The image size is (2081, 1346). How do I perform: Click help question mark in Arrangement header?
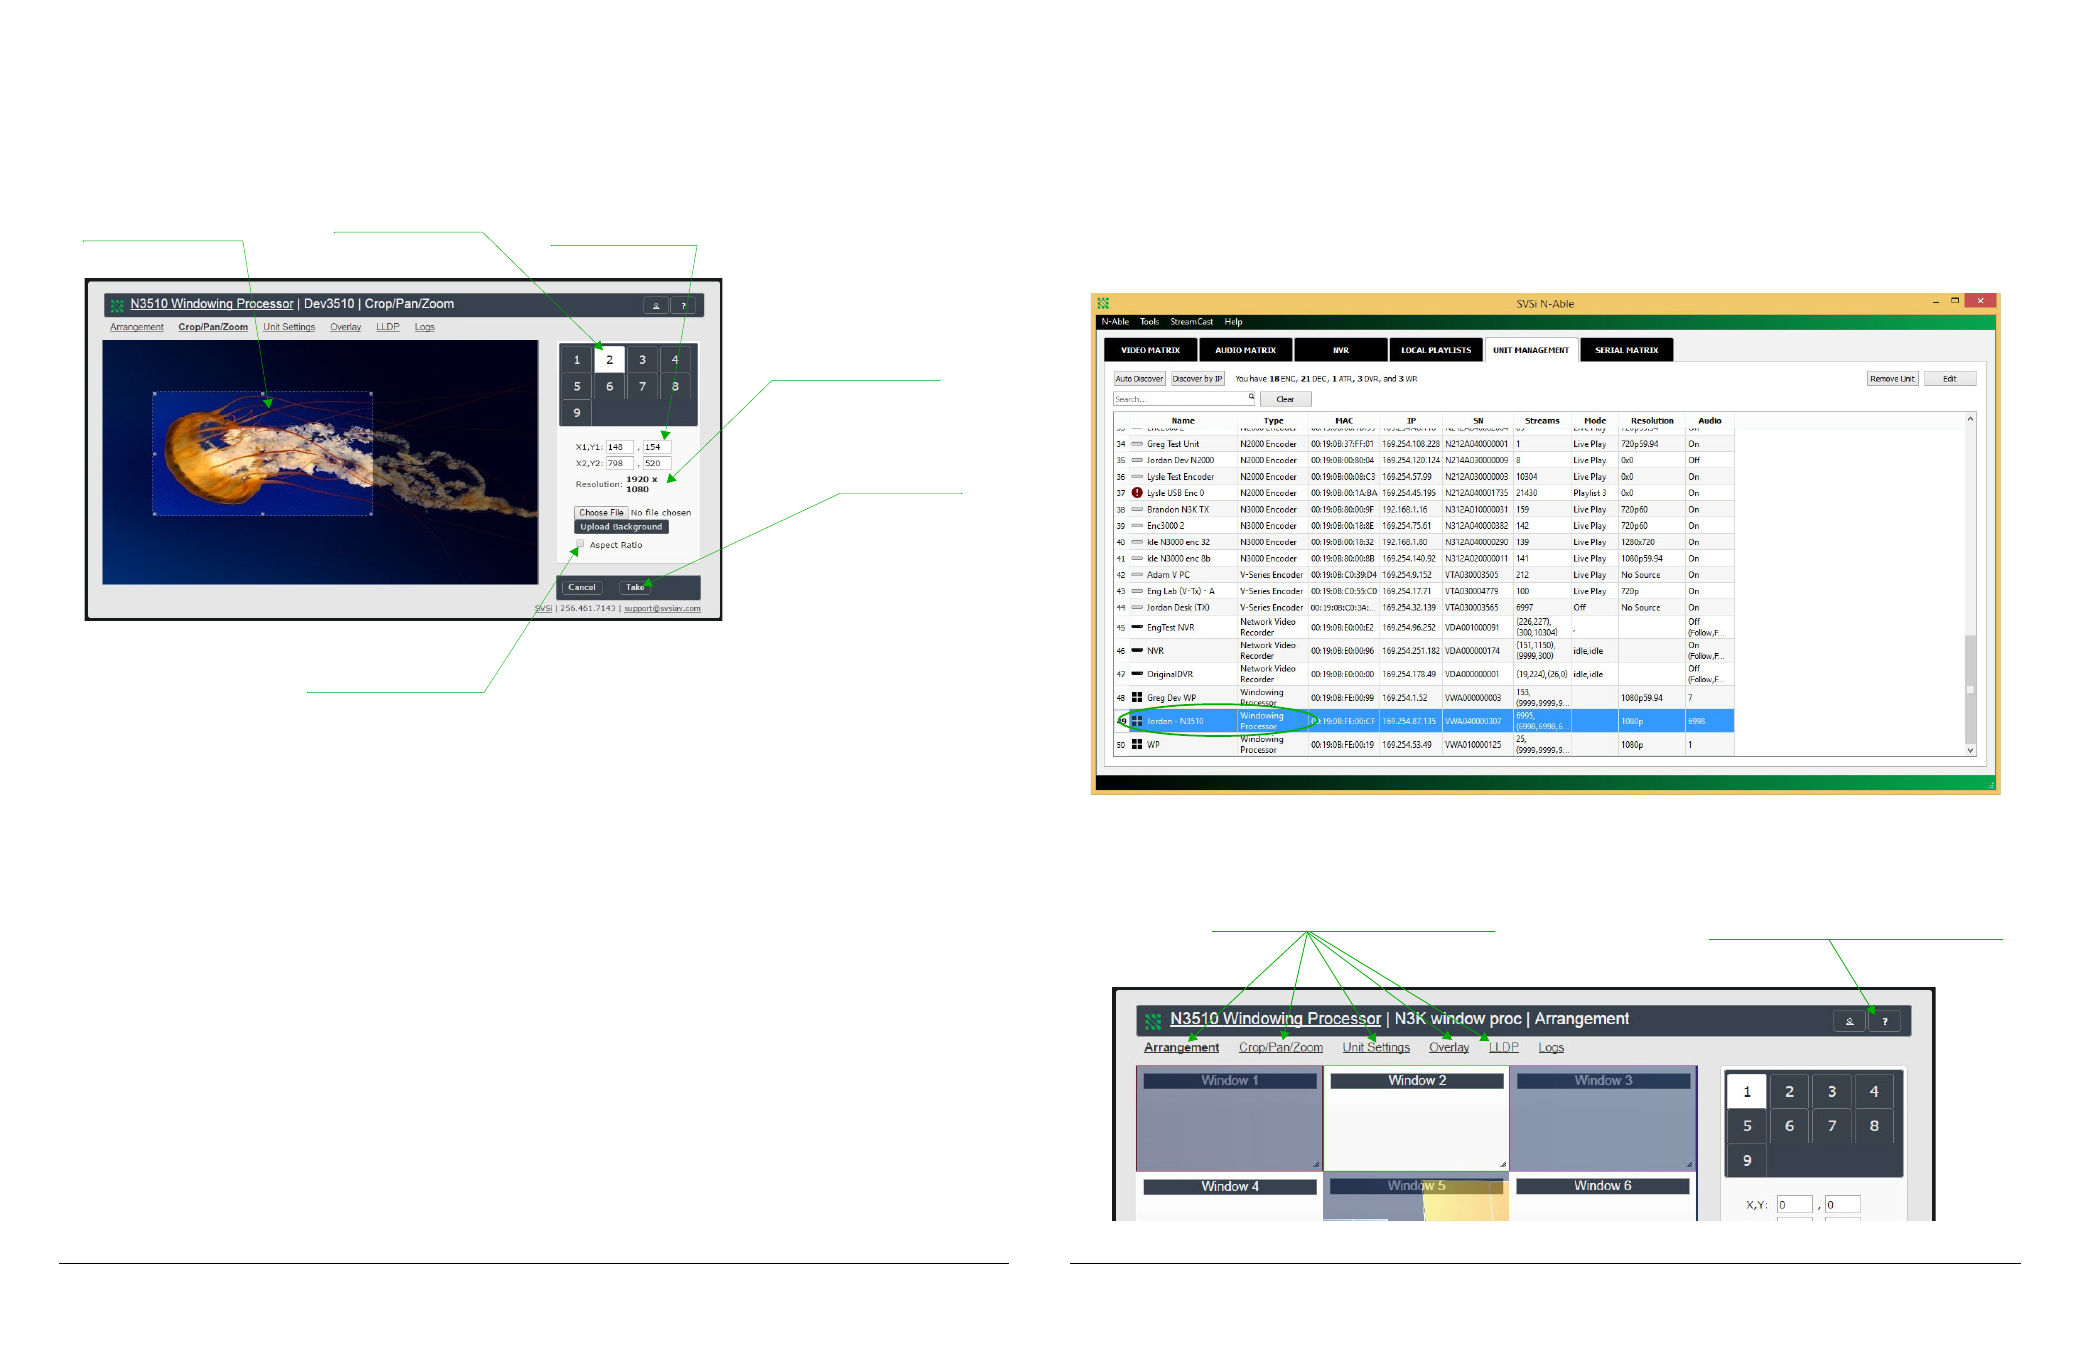[1885, 1021]
